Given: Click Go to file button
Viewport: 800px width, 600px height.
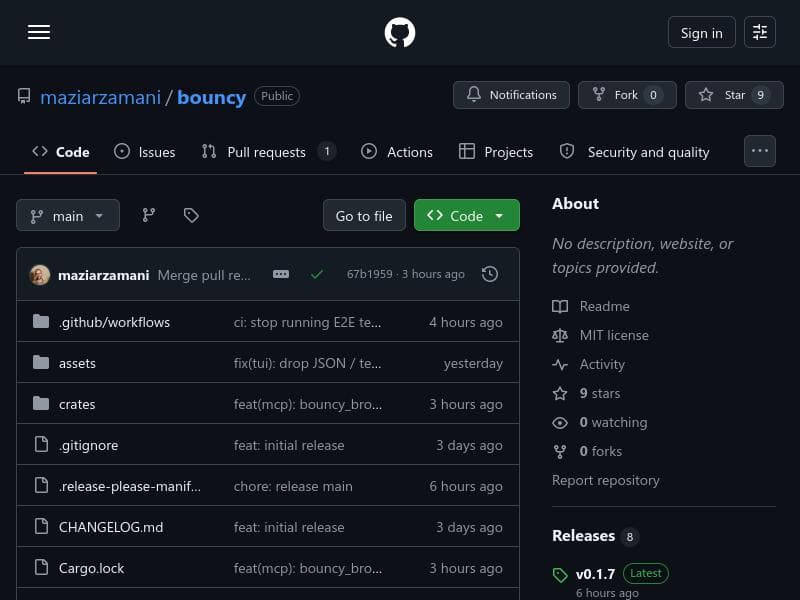Looking at the screenshot, I should (x=364, y=215).
